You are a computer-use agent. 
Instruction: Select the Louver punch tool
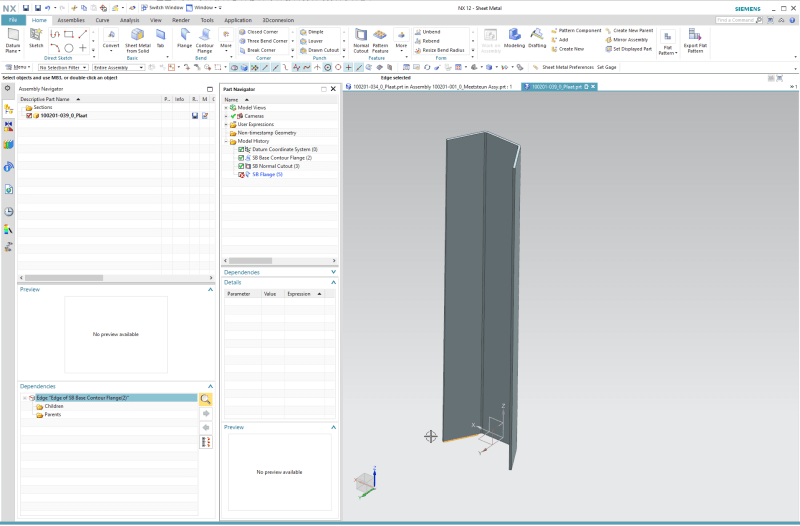(312, 41)
